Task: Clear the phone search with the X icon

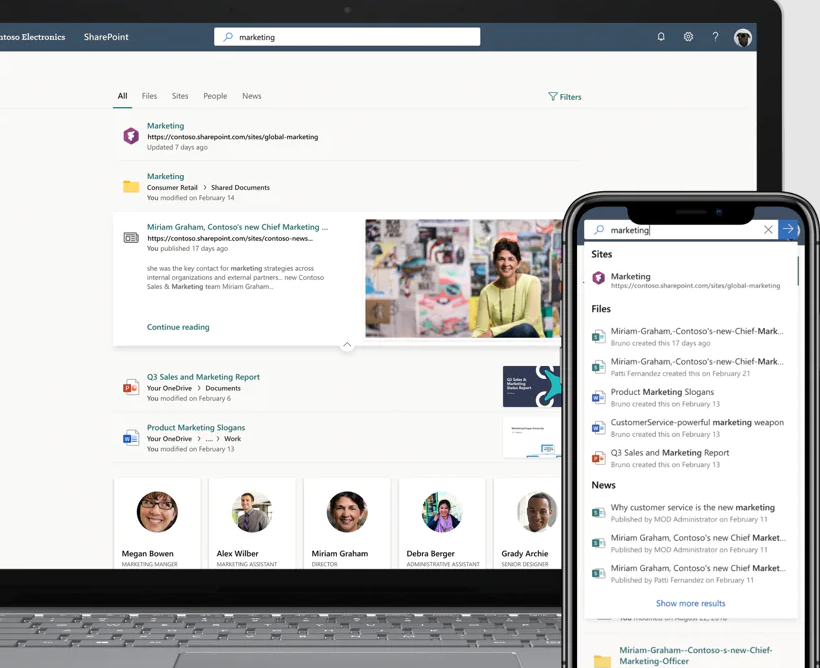Action: tap(768, 229)
